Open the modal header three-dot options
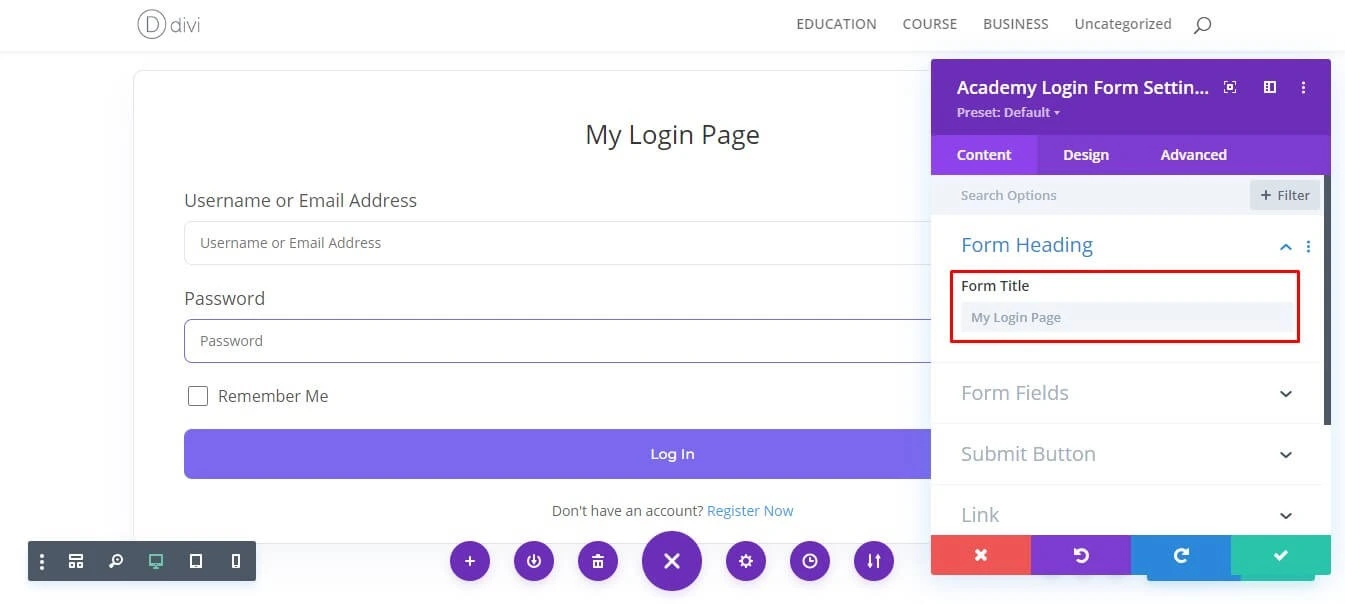This screenshot has width=1345, height=604. [x=1303, y=88]
